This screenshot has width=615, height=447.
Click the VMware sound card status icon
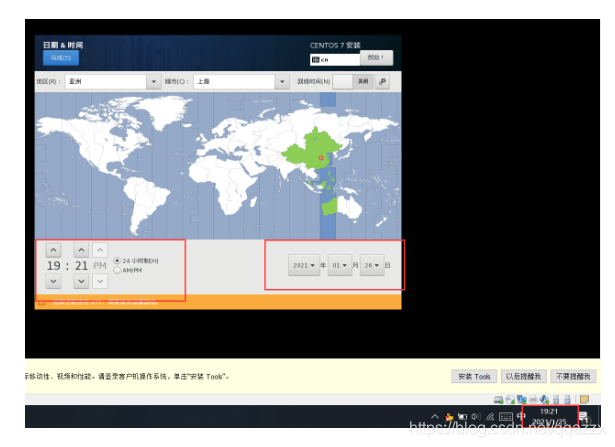tap(544, 400)
